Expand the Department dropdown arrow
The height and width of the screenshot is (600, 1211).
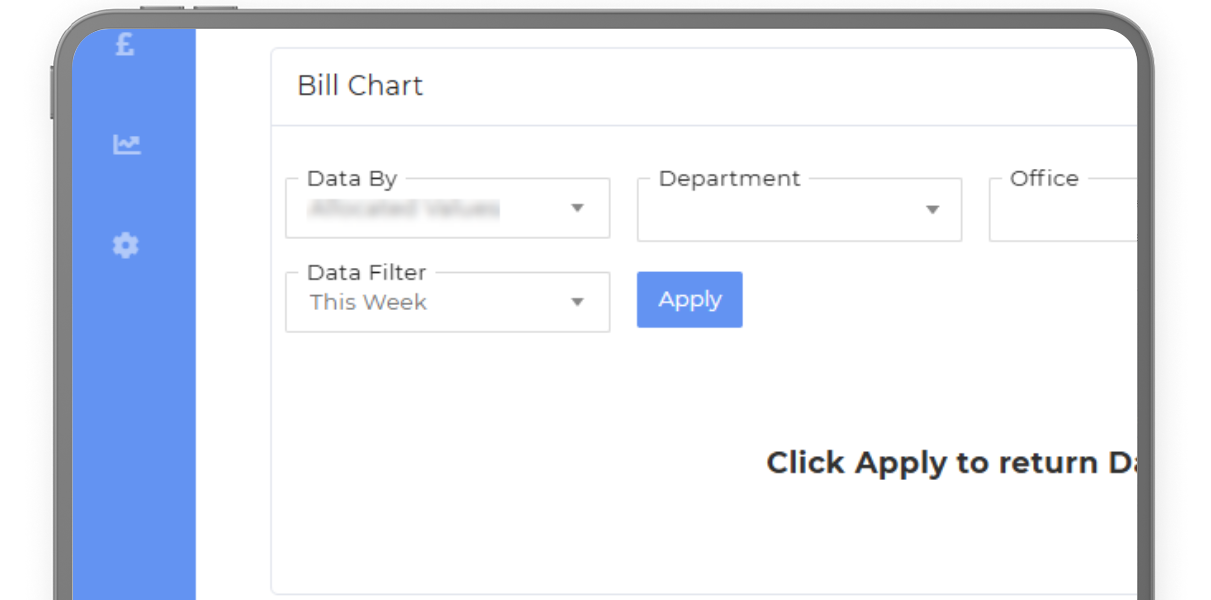click(932, 210)
